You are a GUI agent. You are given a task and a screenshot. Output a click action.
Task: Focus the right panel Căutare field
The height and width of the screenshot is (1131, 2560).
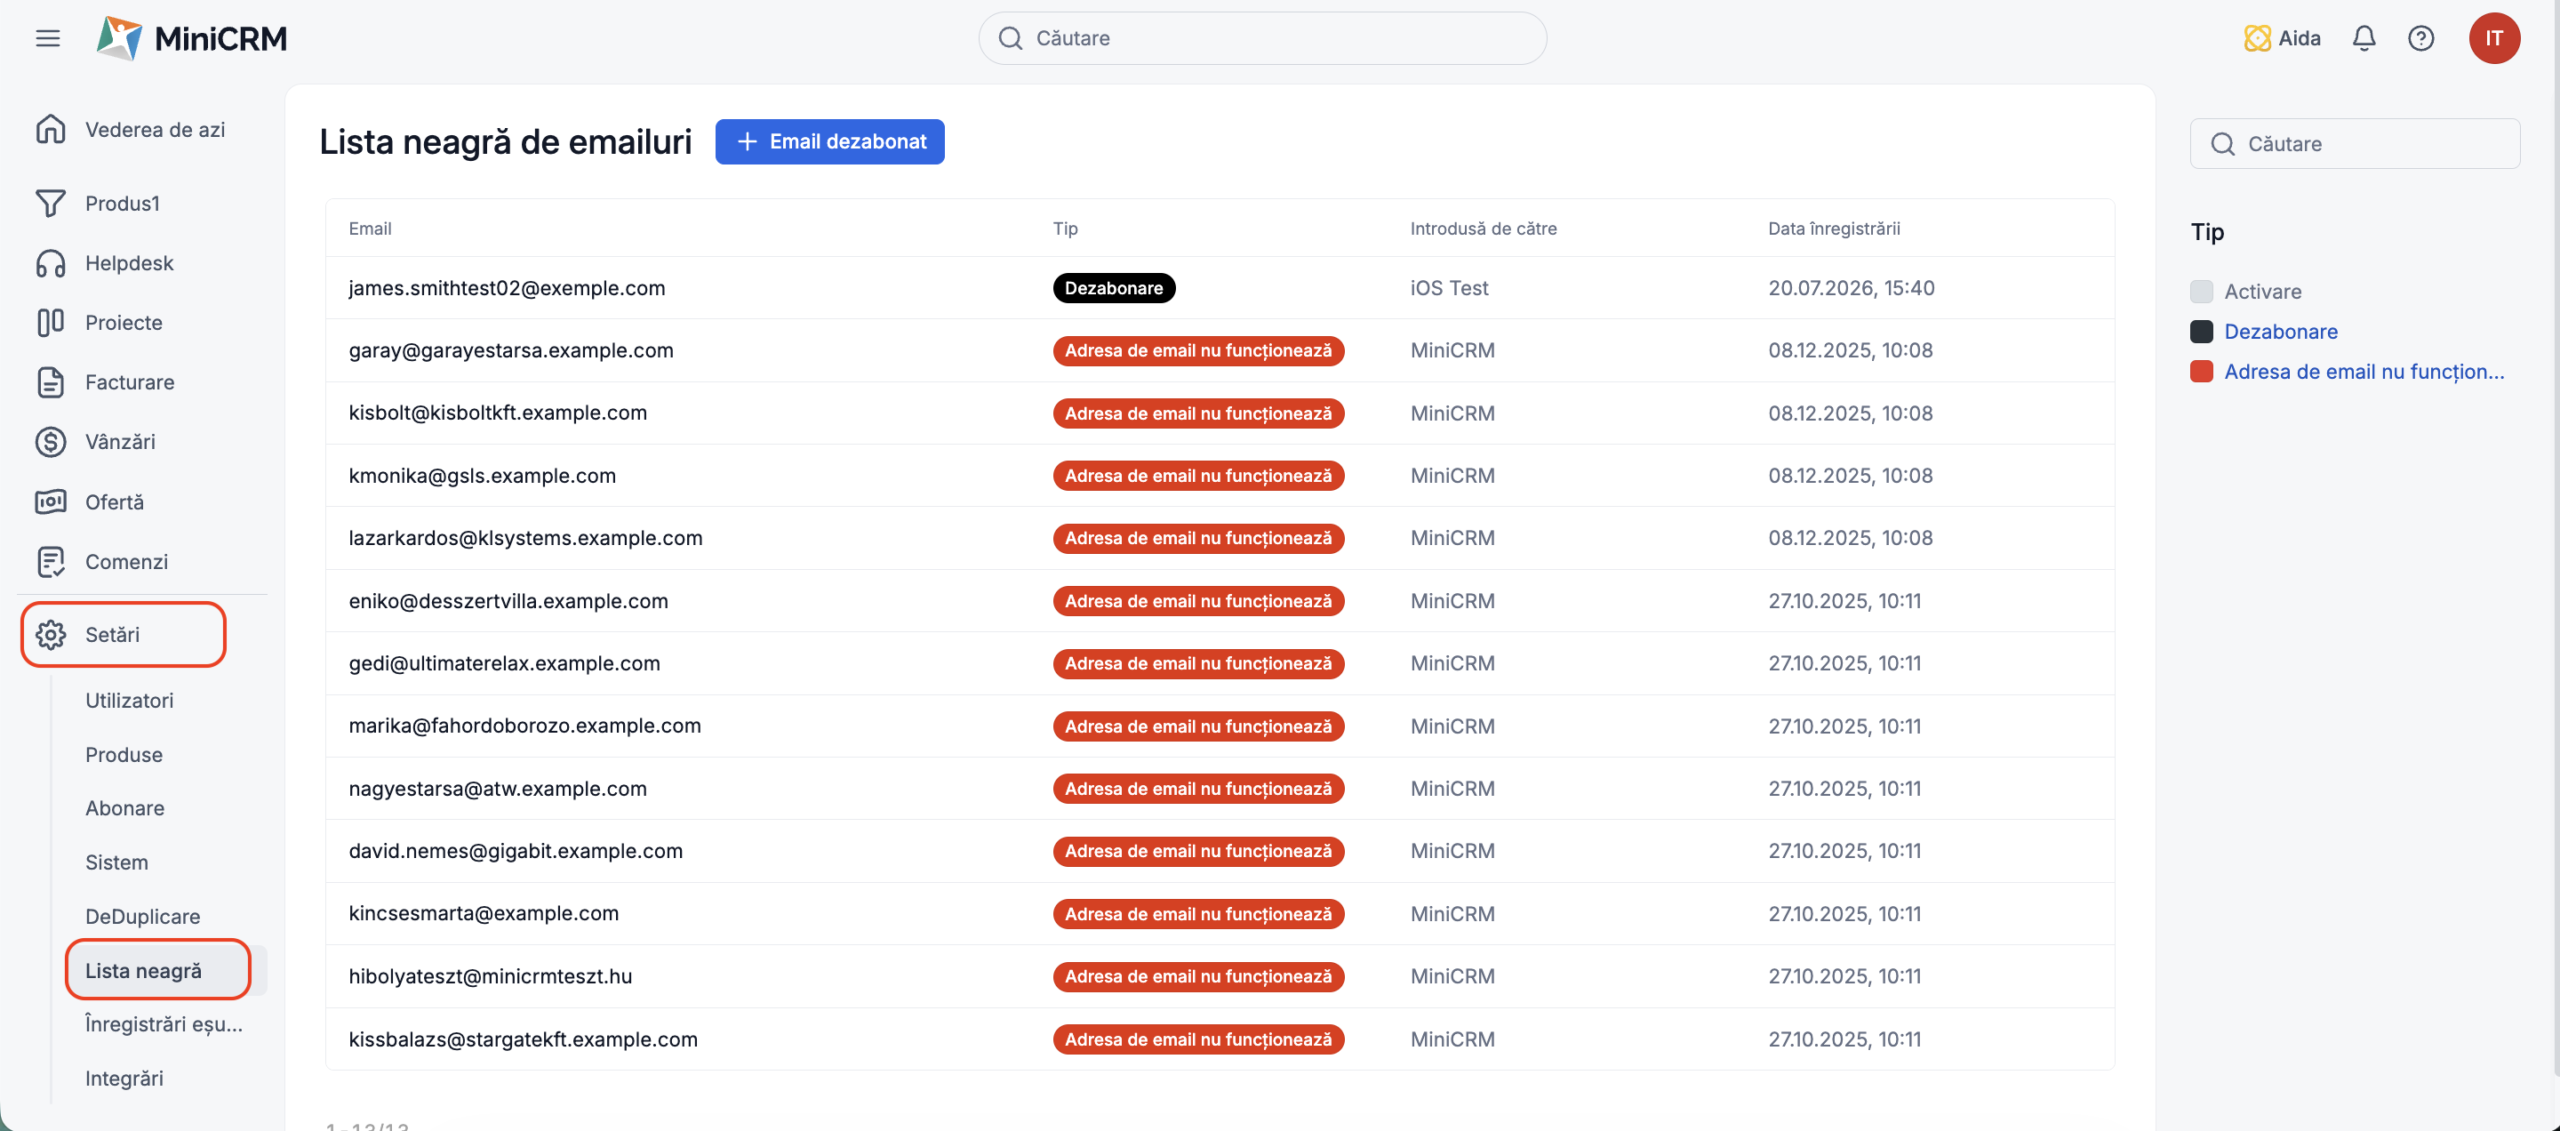2354,144
